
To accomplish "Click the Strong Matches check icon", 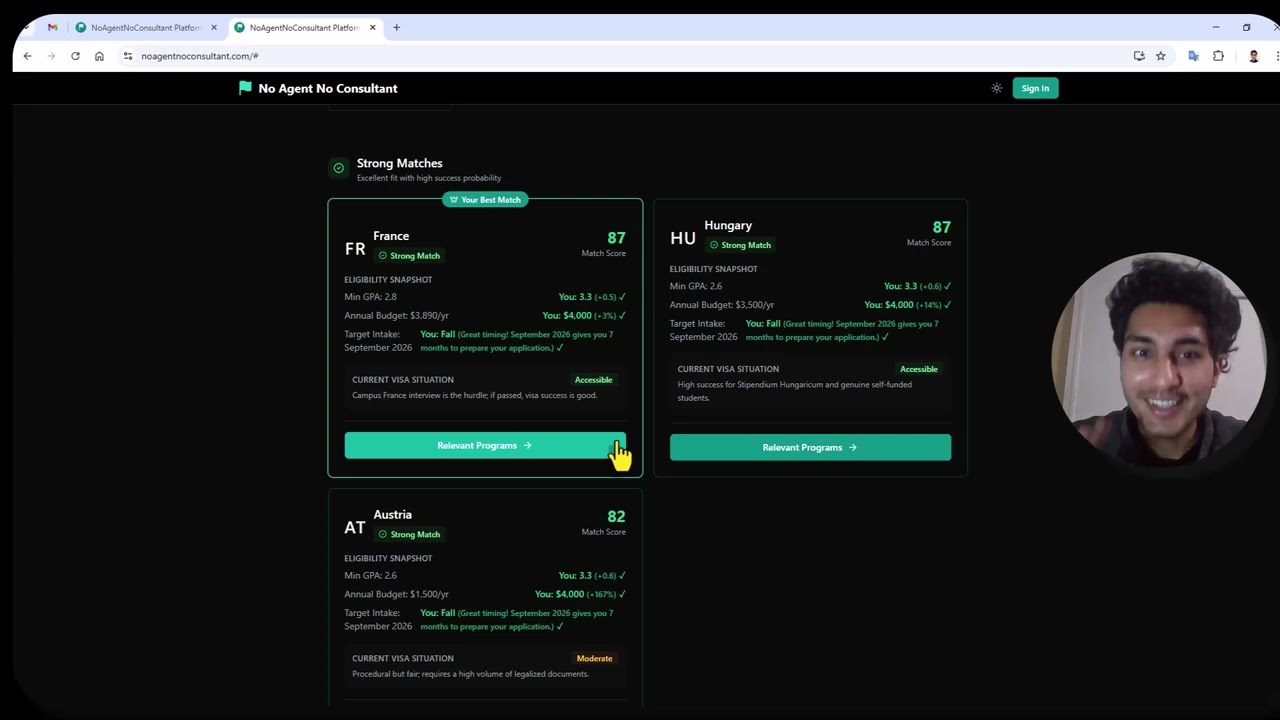I will (x=338, y=168).
